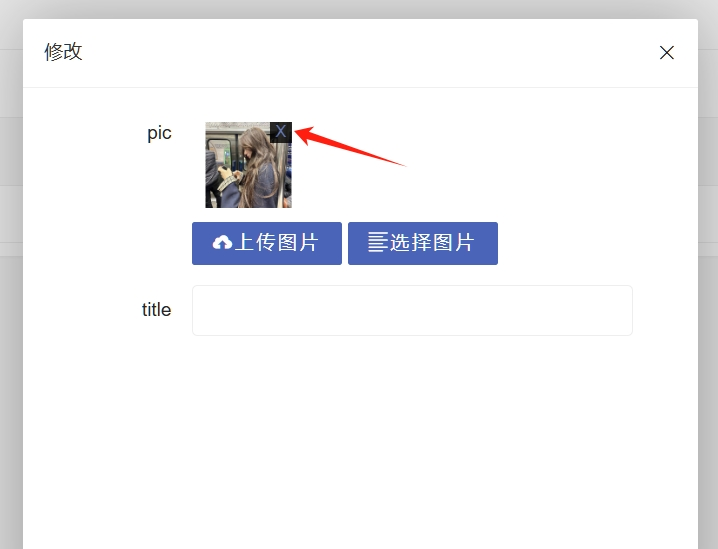The height and width of the screenshot is (549, 718).
Task: Click the list lines icon on 选择图片
Action: coord(378,242)
